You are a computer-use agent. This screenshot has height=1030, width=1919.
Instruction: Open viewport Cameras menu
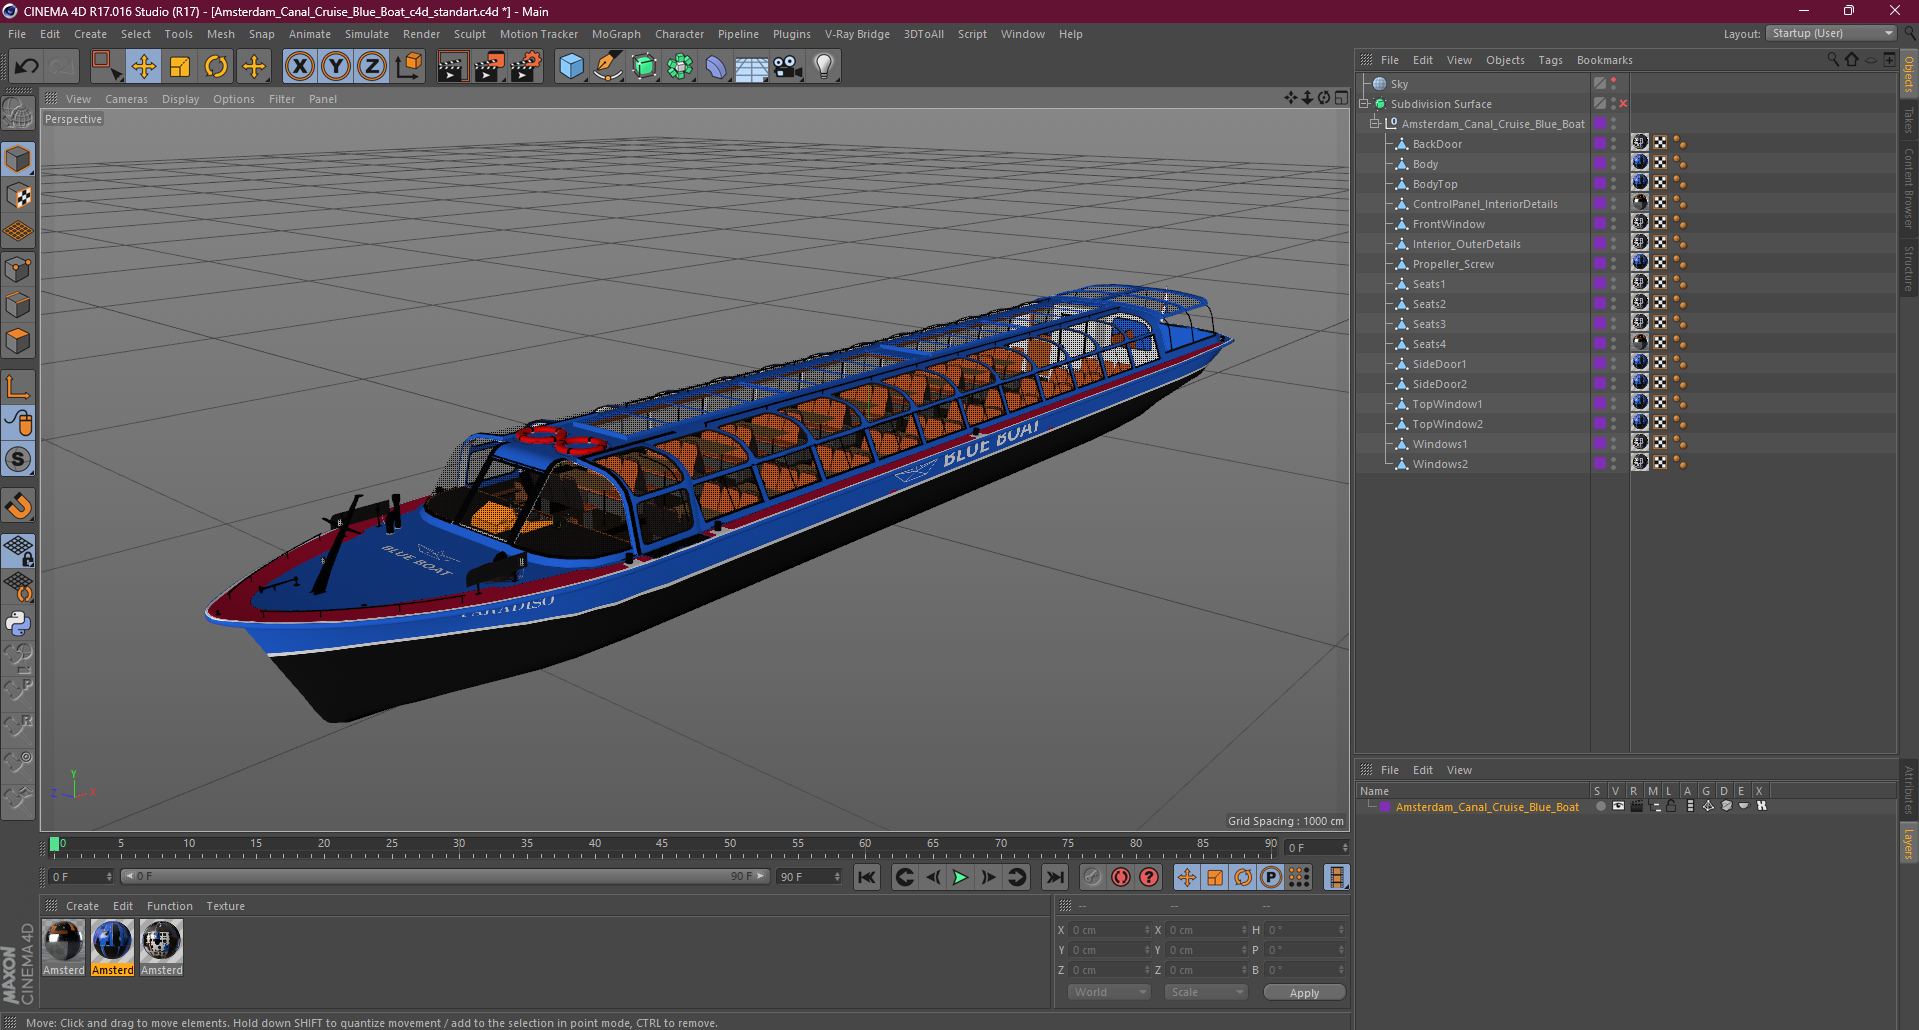pos(126,99)
